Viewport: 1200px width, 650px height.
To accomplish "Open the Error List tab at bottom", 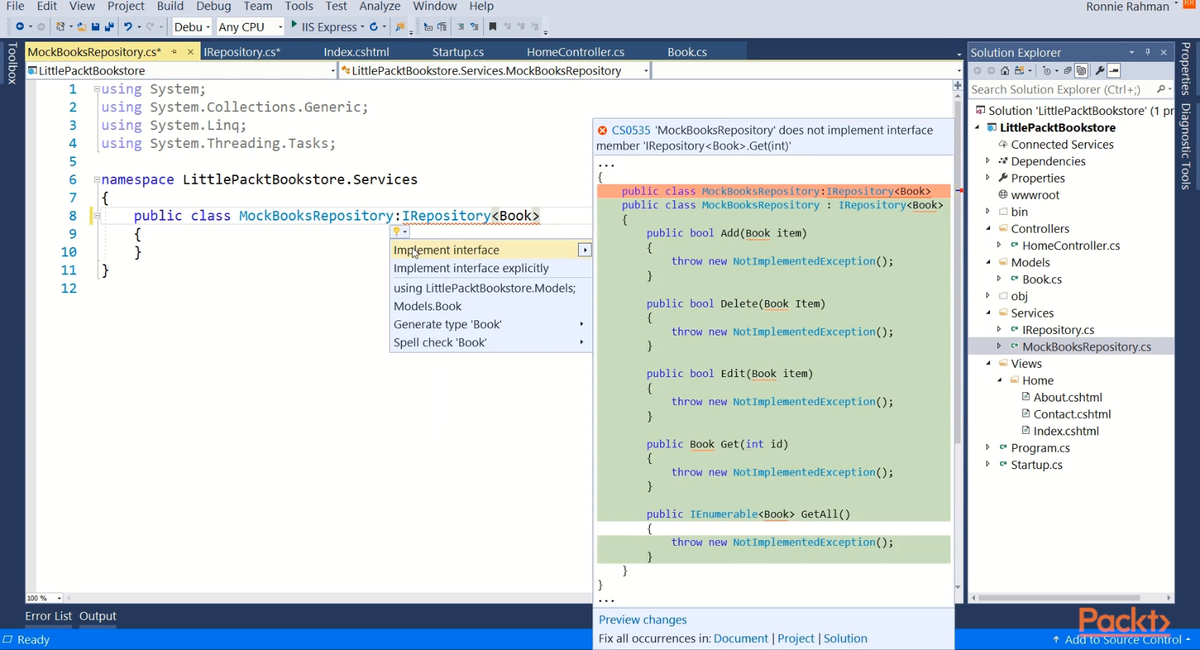I will (48, 616).
